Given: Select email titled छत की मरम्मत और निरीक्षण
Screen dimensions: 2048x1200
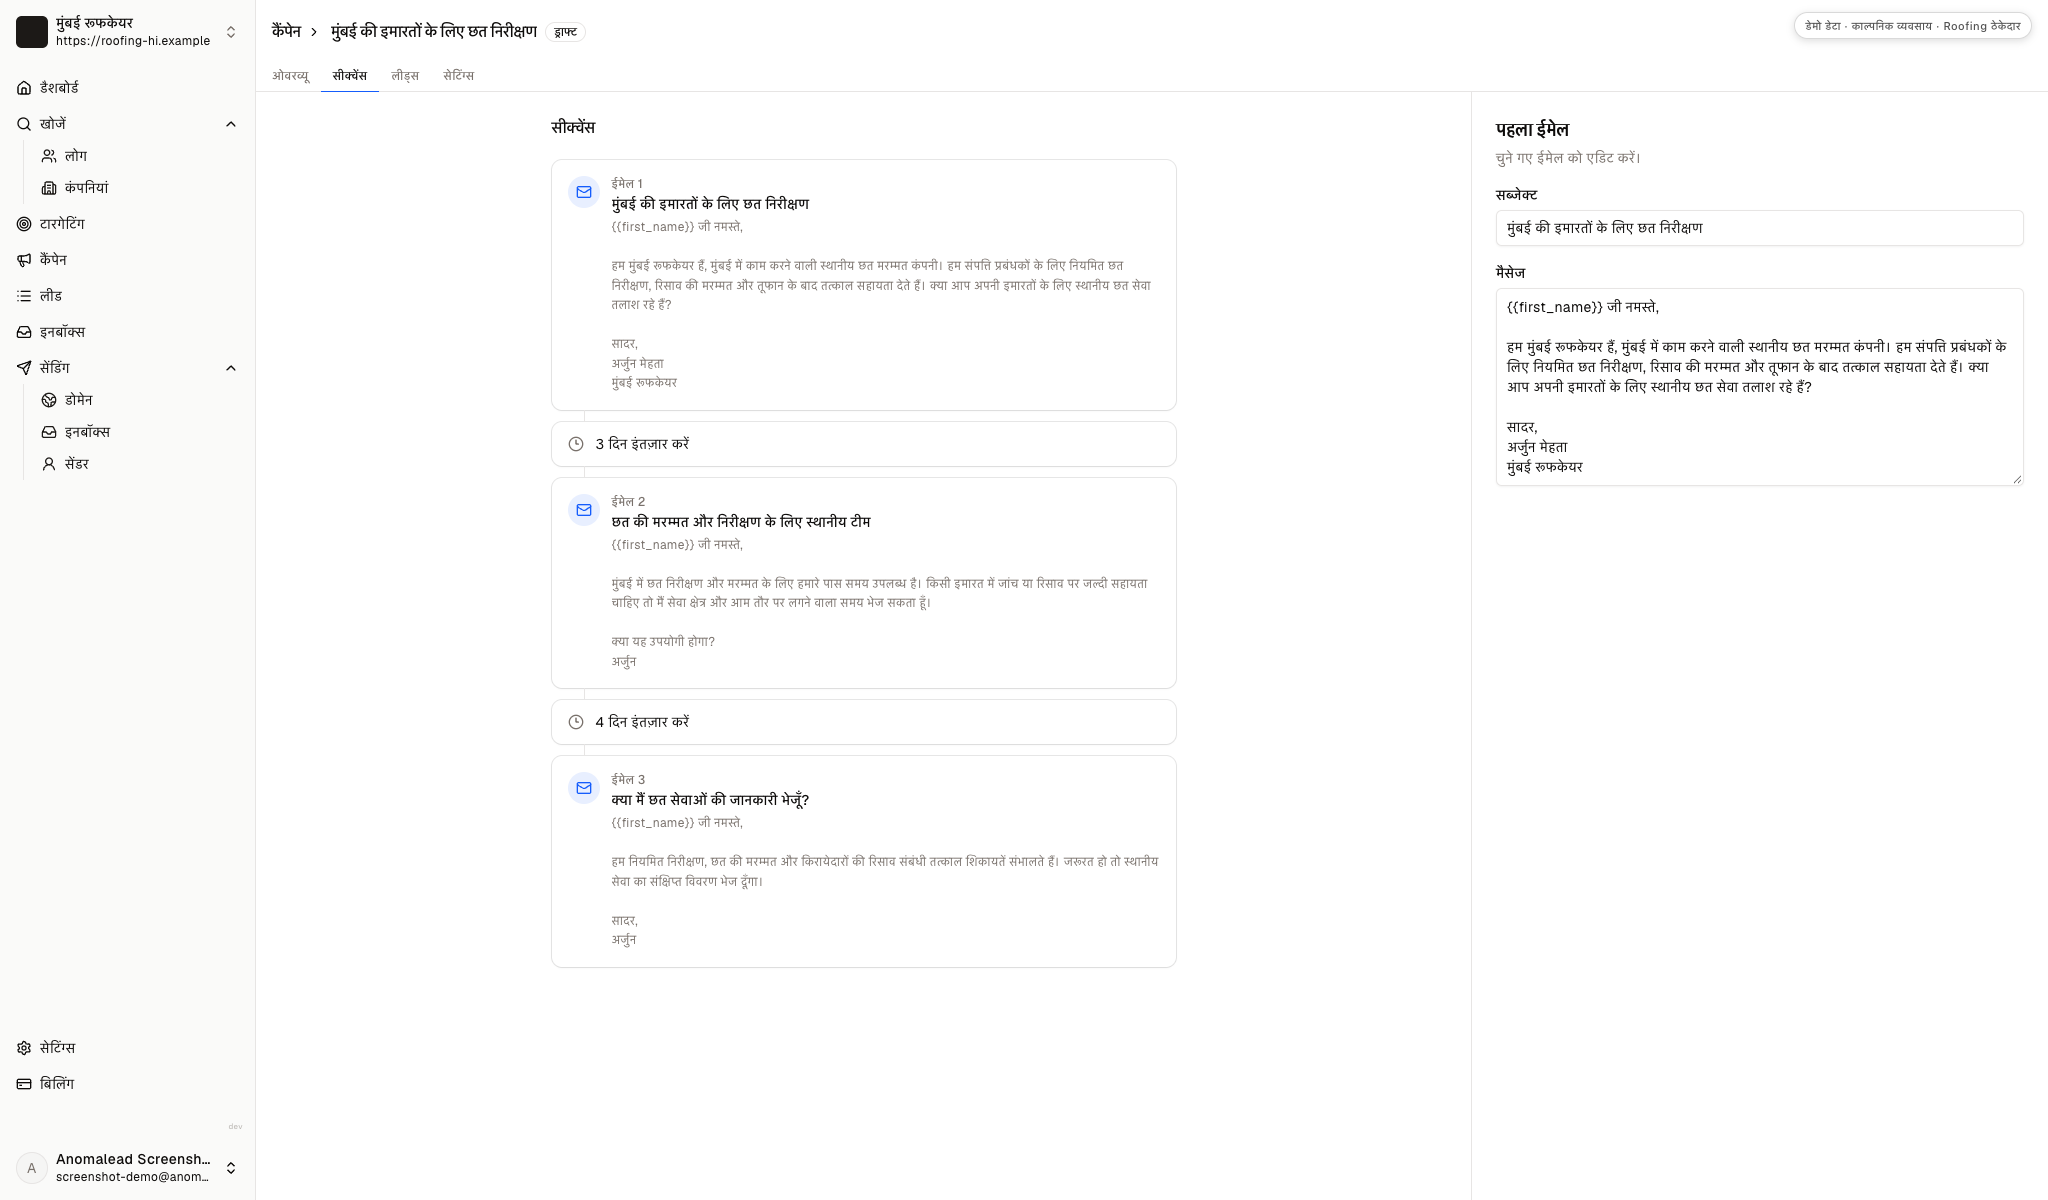Looking at the screenshot, I should [863, 583].
